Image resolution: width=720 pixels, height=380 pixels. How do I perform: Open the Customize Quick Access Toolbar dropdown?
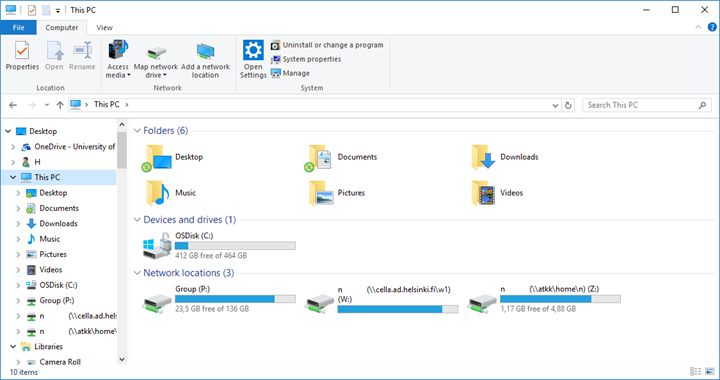pyautogui.click(x=58, y=10)
